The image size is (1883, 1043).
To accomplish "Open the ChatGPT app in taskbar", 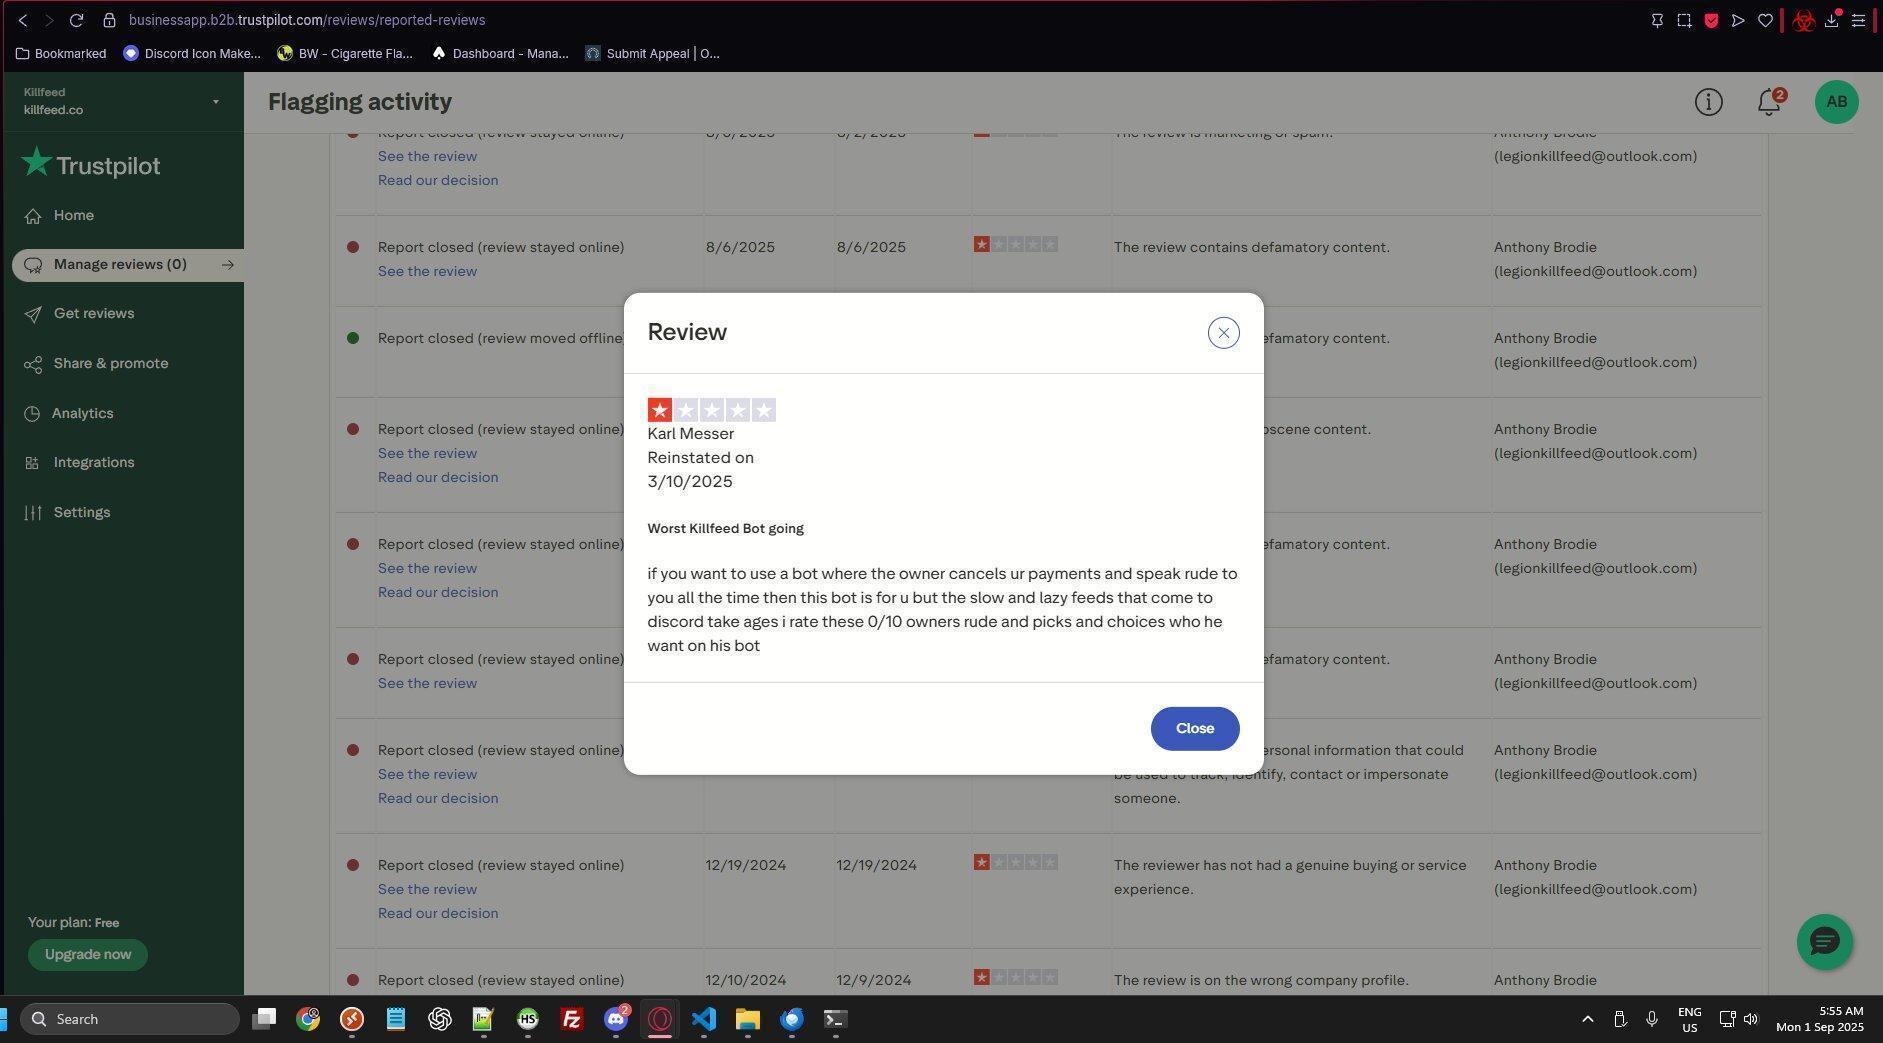I will click(x=439, y=1019).
